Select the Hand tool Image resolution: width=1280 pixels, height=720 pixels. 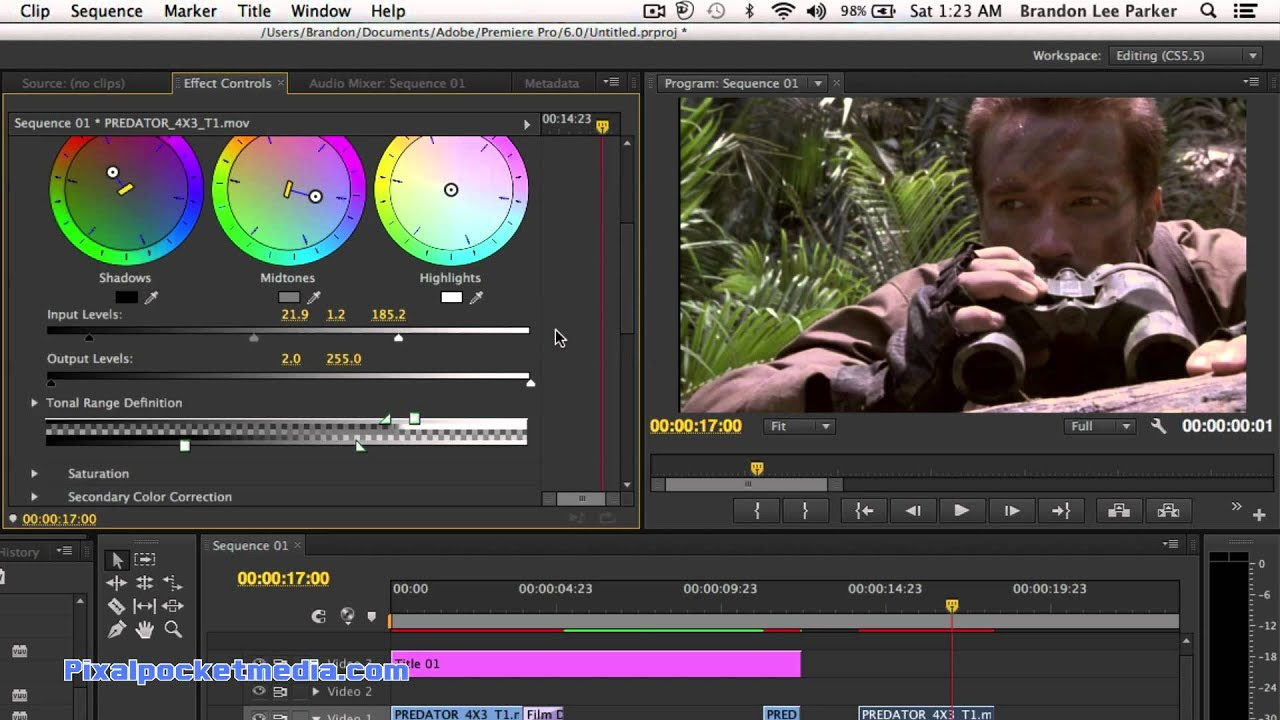146,630
